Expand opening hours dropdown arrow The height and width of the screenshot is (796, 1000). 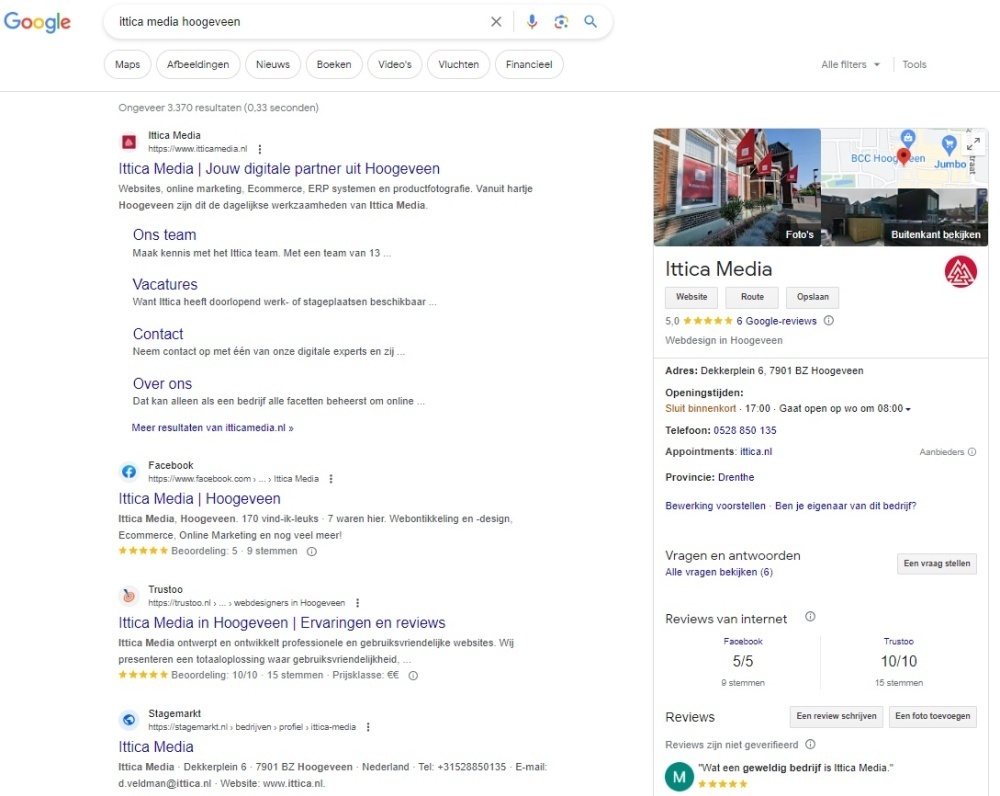[908, 409]
